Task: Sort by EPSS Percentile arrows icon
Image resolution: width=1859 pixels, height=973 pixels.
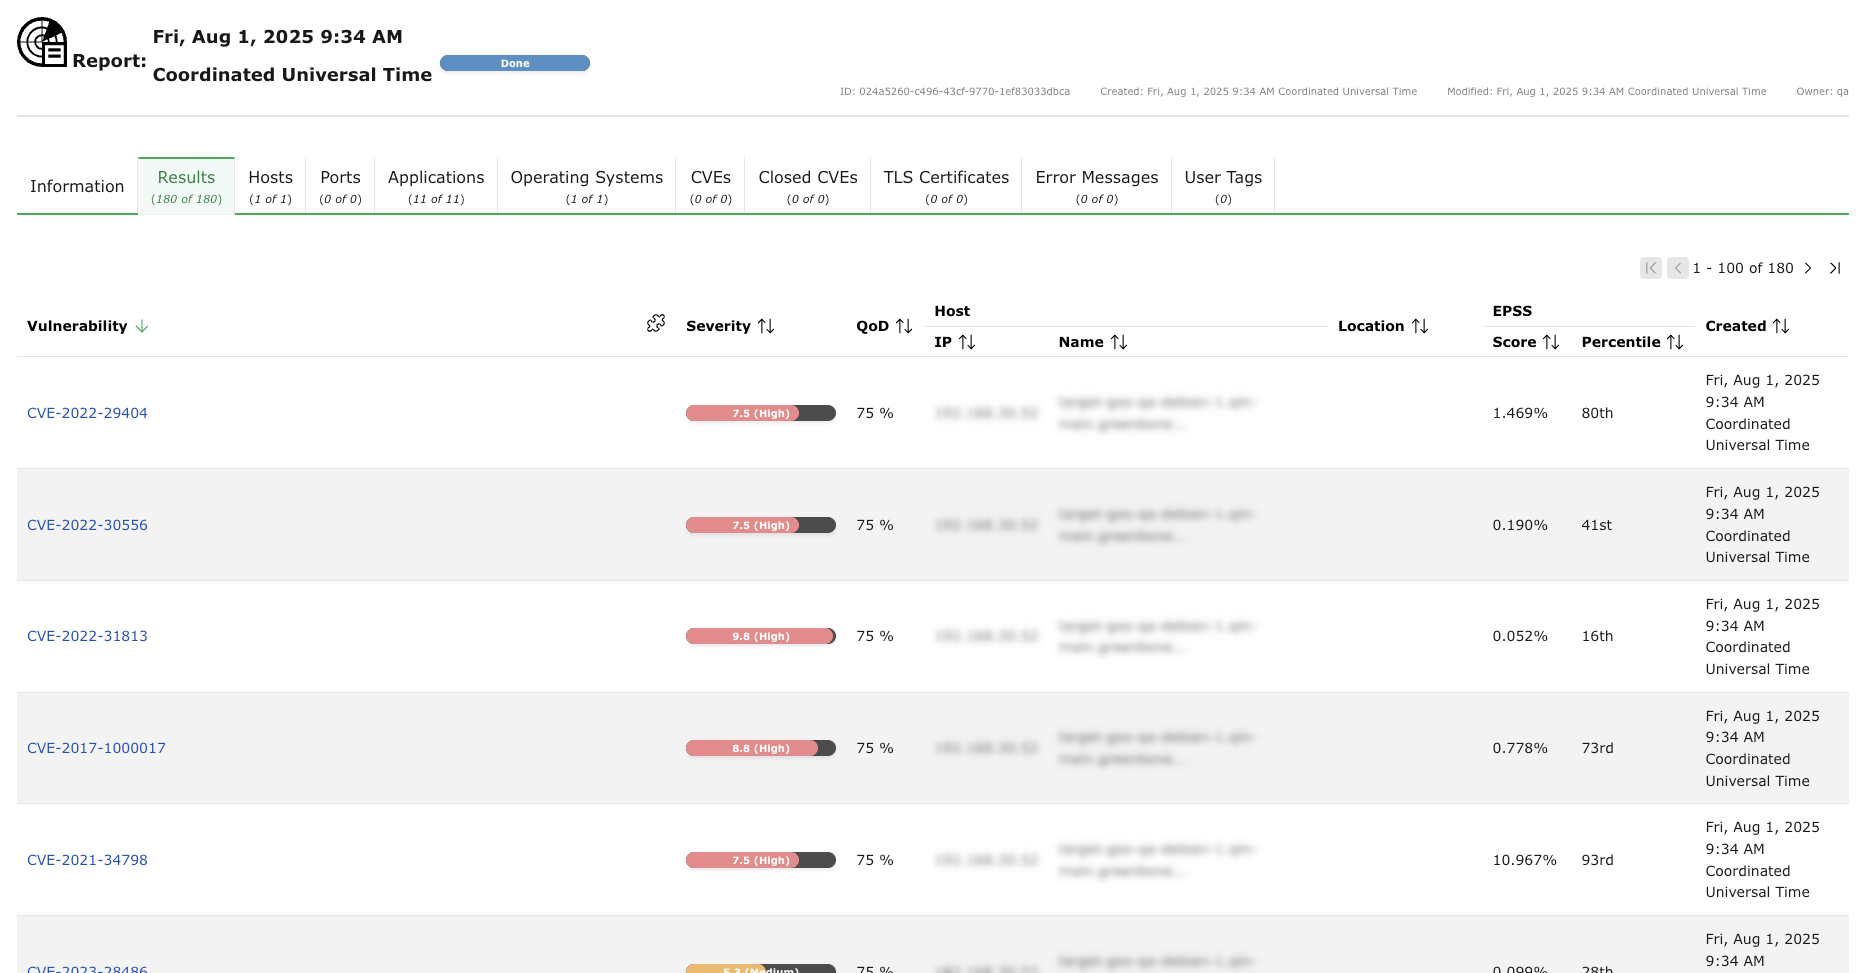Action: pyautogui.click(x=1675, y=342)
